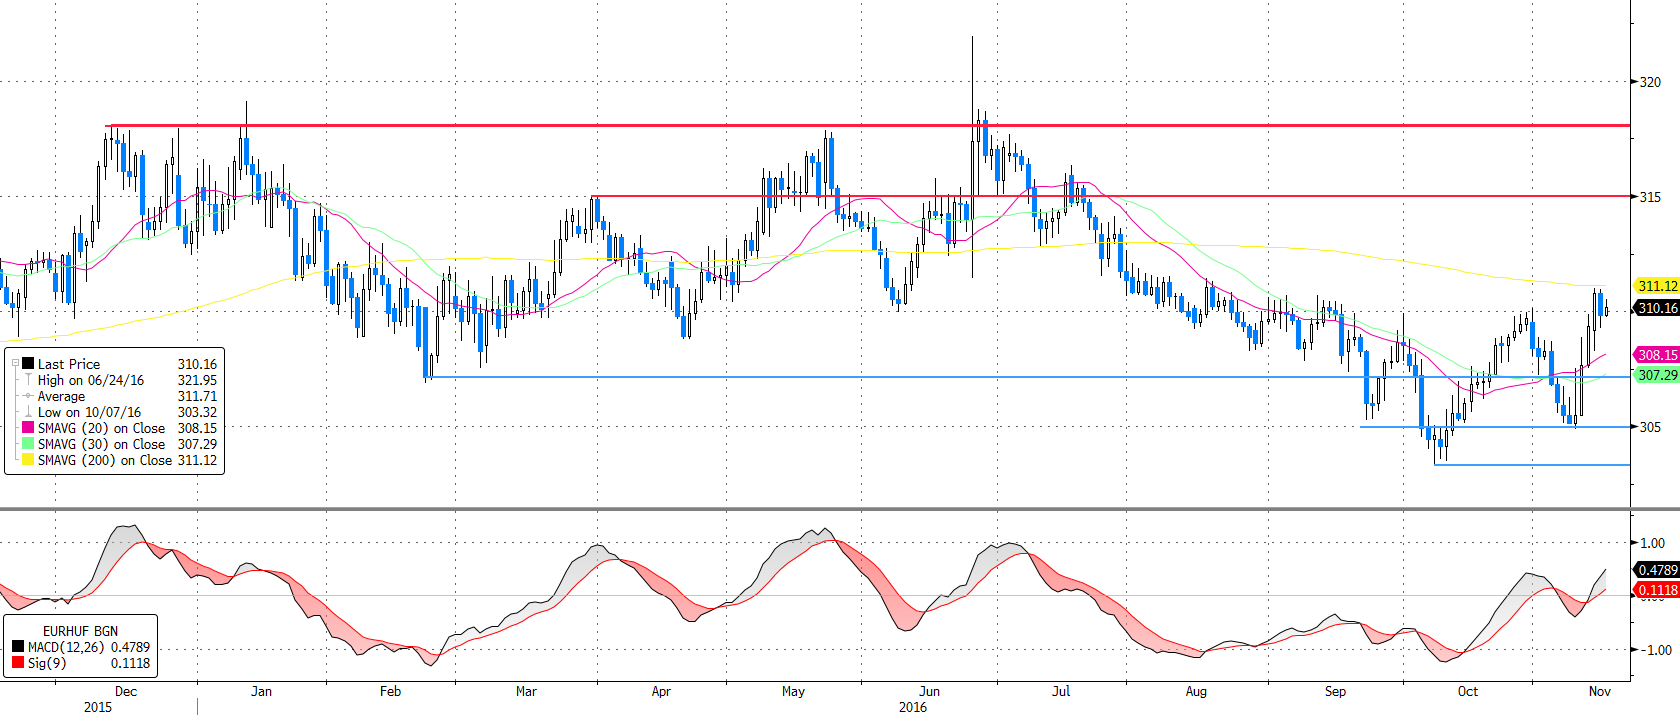Click the Nov label on time axis
Screen dimensions: 1680x715
pyautogui.click(x=1600, y=691)
